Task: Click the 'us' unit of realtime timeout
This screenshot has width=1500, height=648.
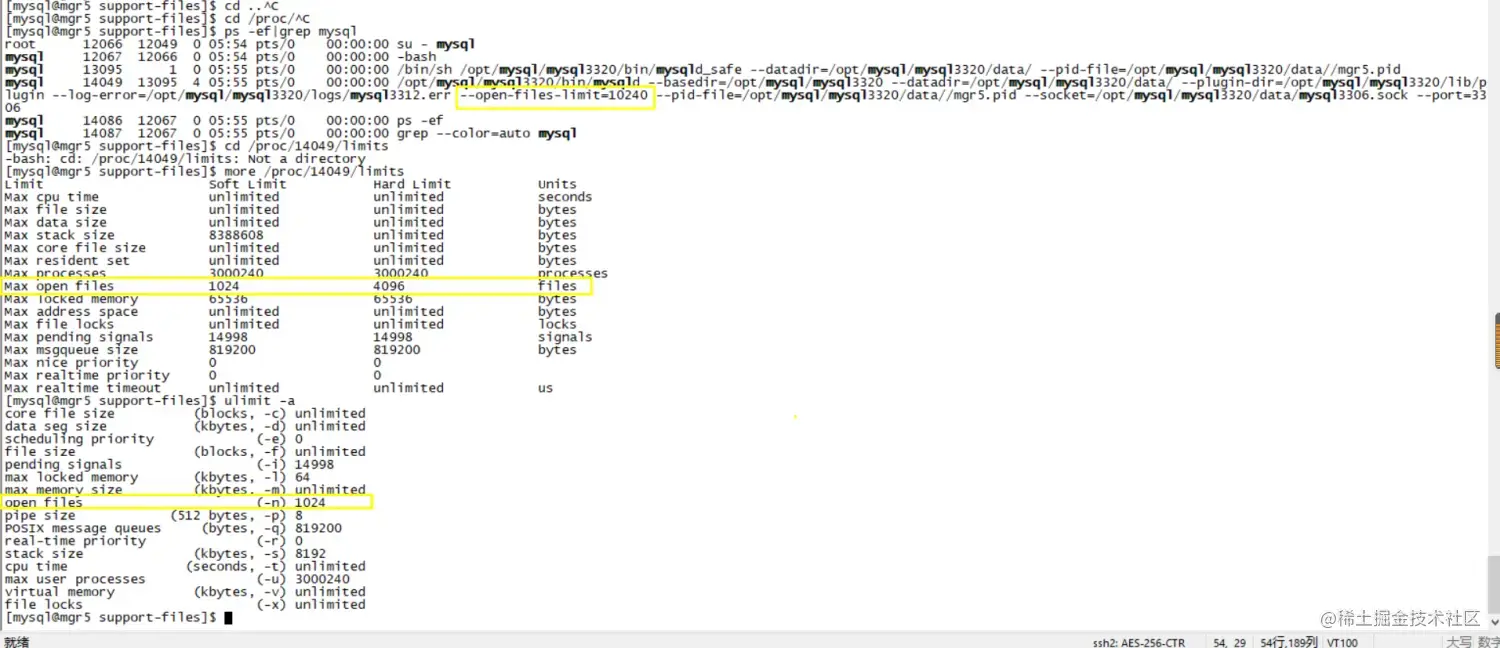Action: [x=545, y=388]
